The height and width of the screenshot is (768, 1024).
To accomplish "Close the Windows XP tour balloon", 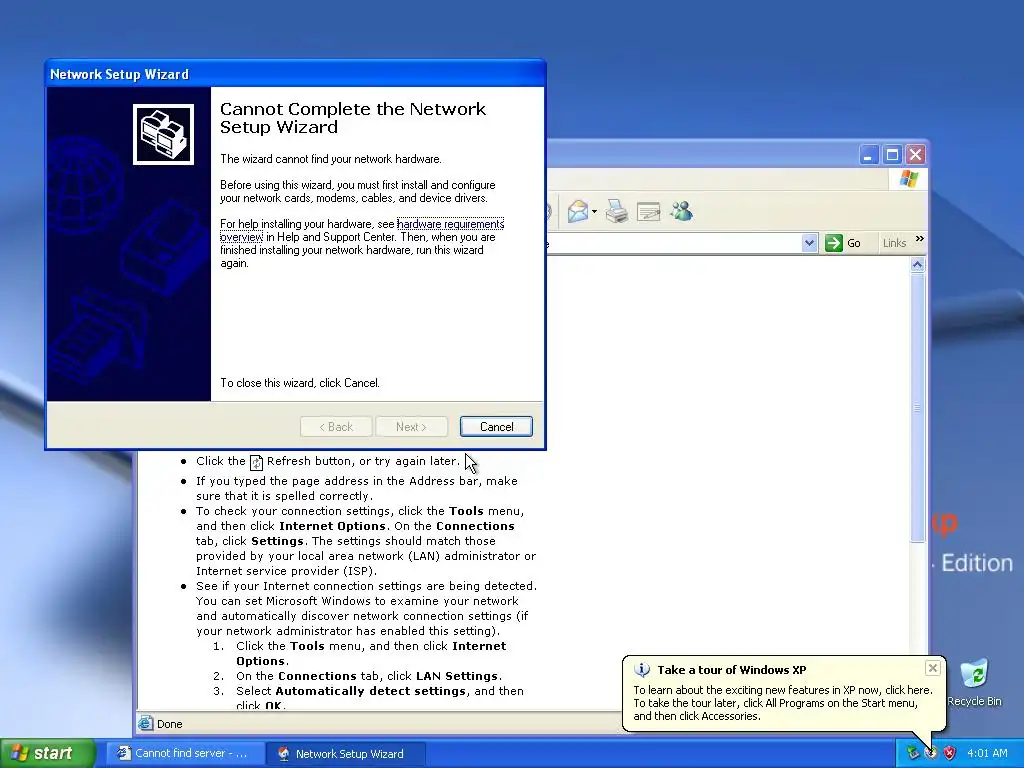I will pos(933,667).
